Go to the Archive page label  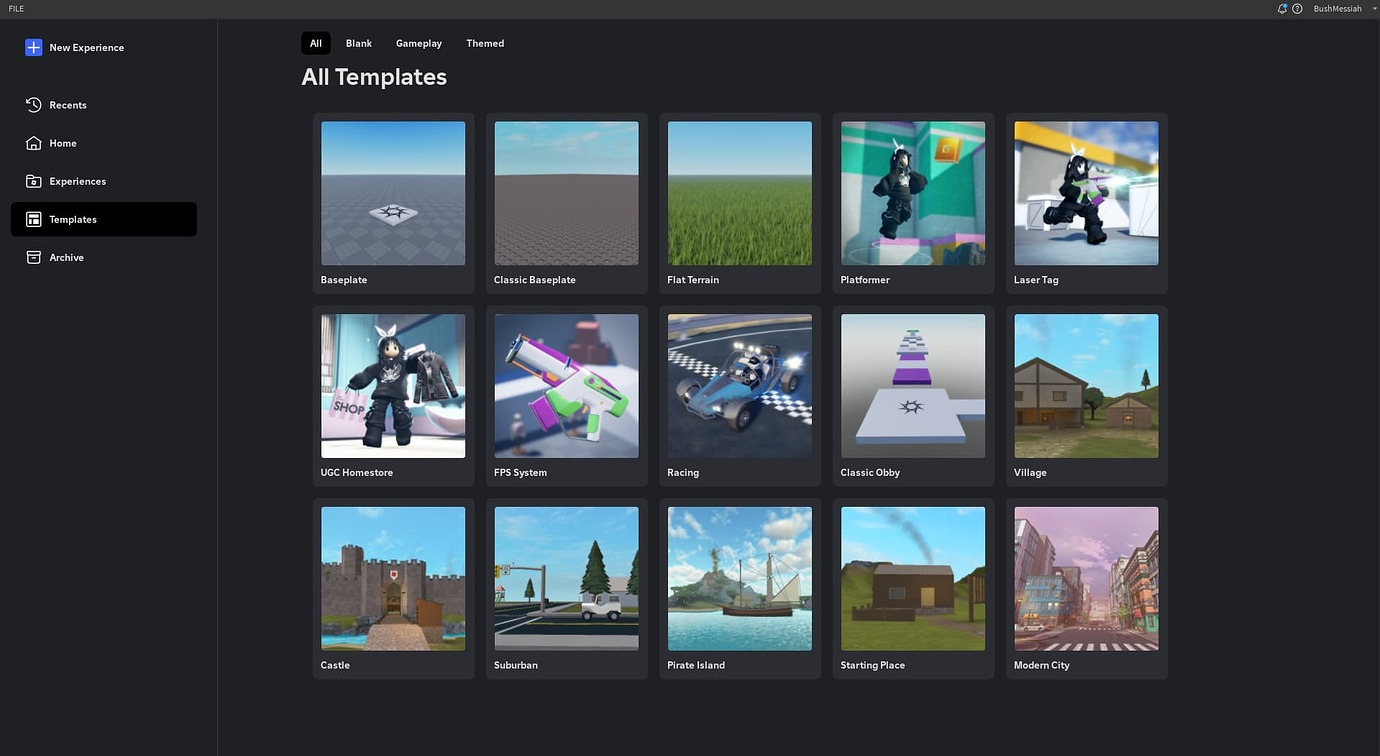[67, 257]
